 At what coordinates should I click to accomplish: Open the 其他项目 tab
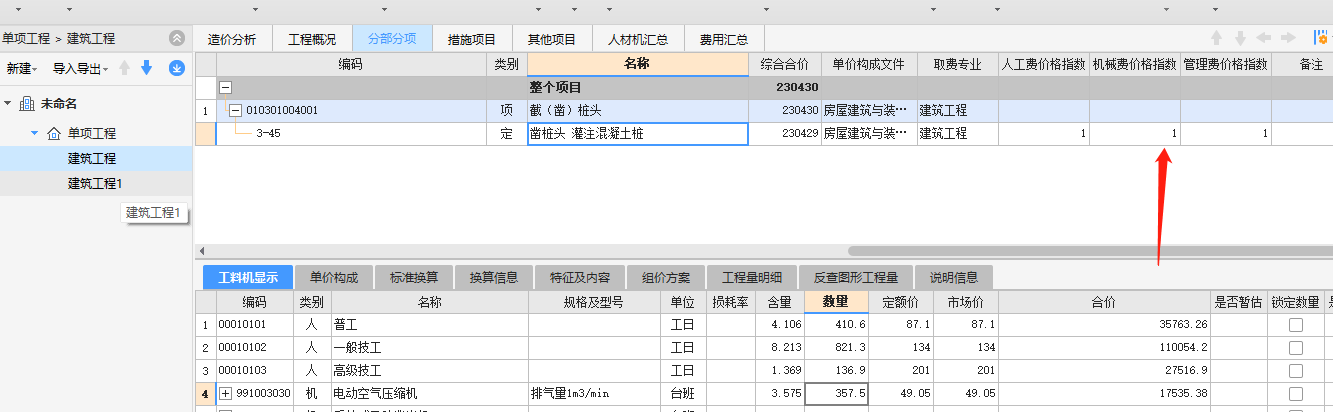pos(552,39)
